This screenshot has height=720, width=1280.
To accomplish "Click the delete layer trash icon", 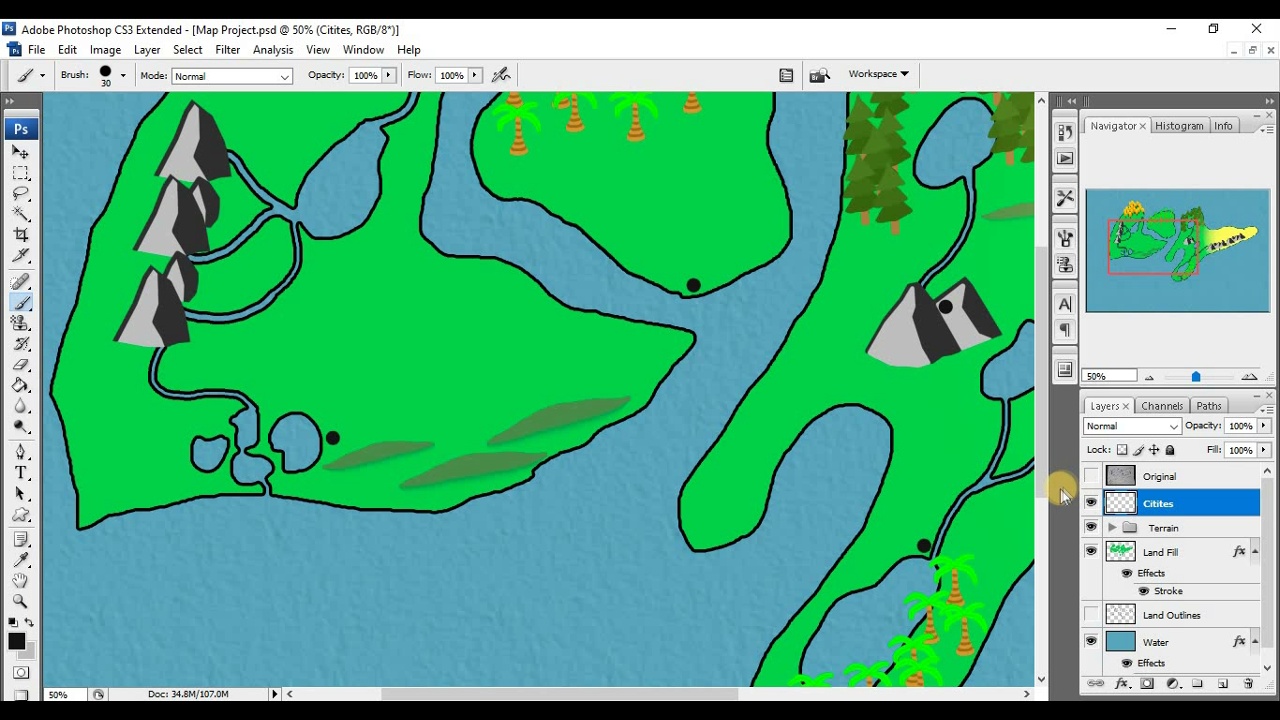I will coord(1248,684).
